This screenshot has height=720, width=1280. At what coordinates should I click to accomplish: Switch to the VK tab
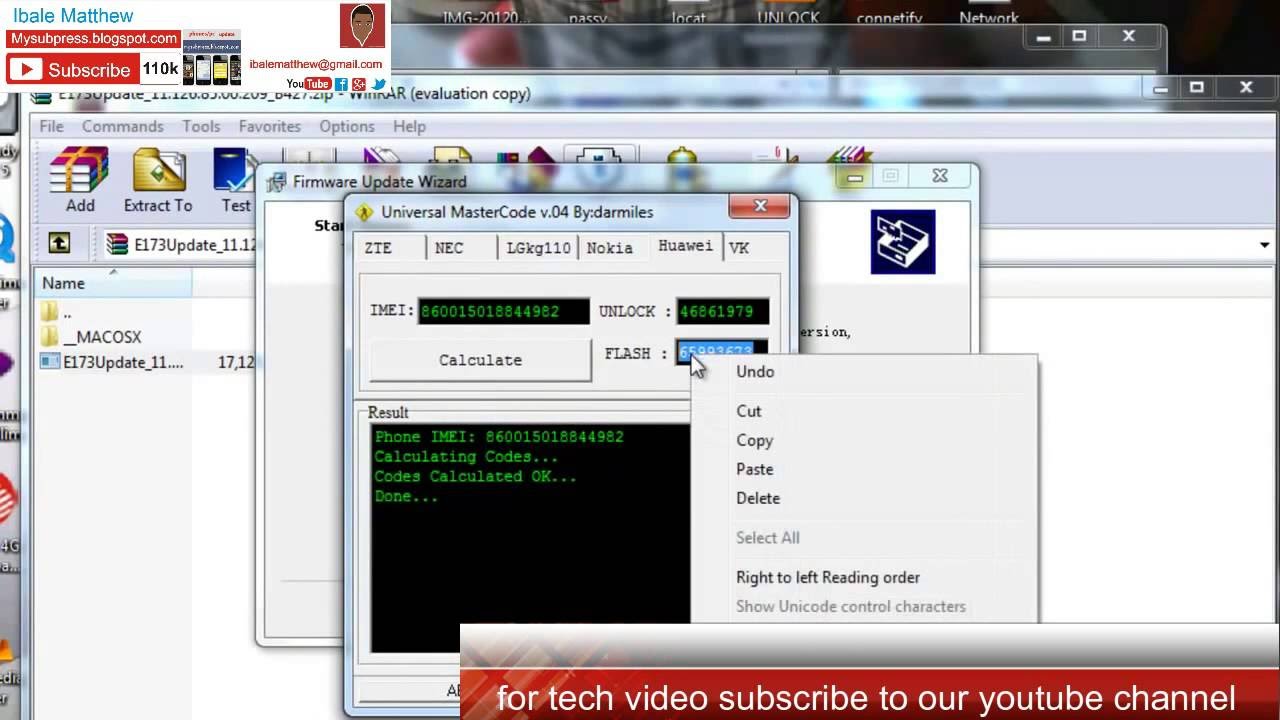click(x=739, y=248)
